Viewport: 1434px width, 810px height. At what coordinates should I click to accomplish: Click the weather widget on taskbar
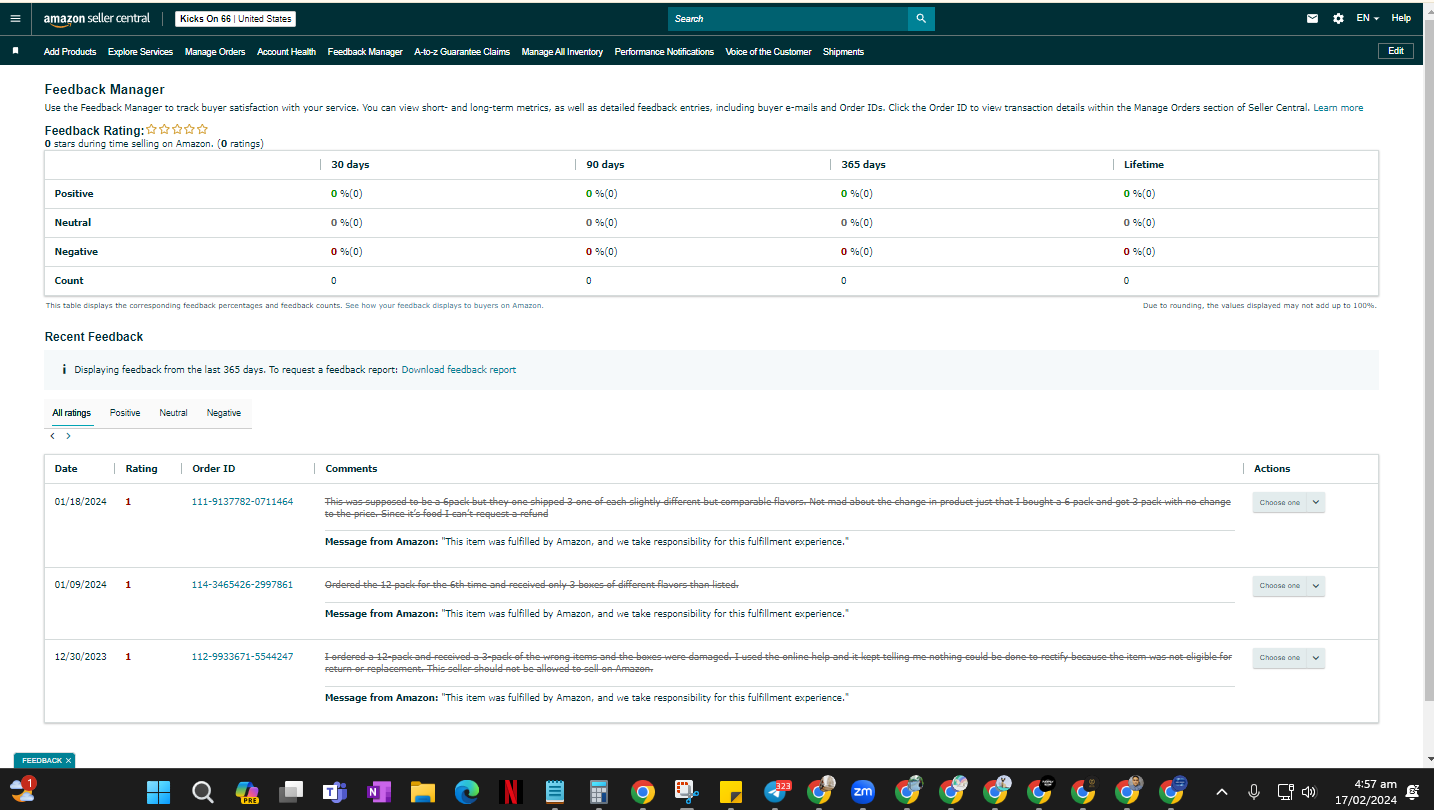pyautogui.click(x=23, y=790)
